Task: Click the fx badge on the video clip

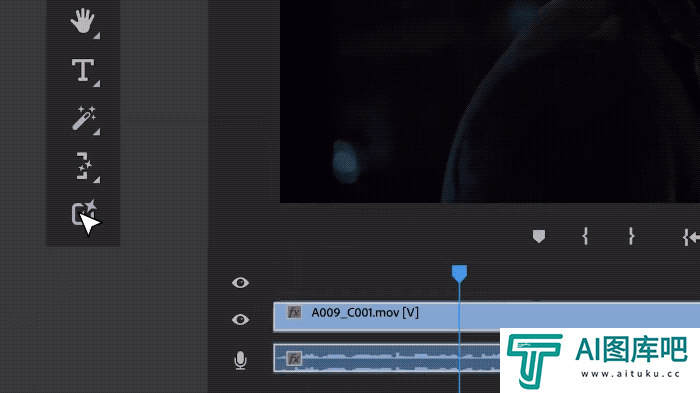Action: [x=294, y=313]
